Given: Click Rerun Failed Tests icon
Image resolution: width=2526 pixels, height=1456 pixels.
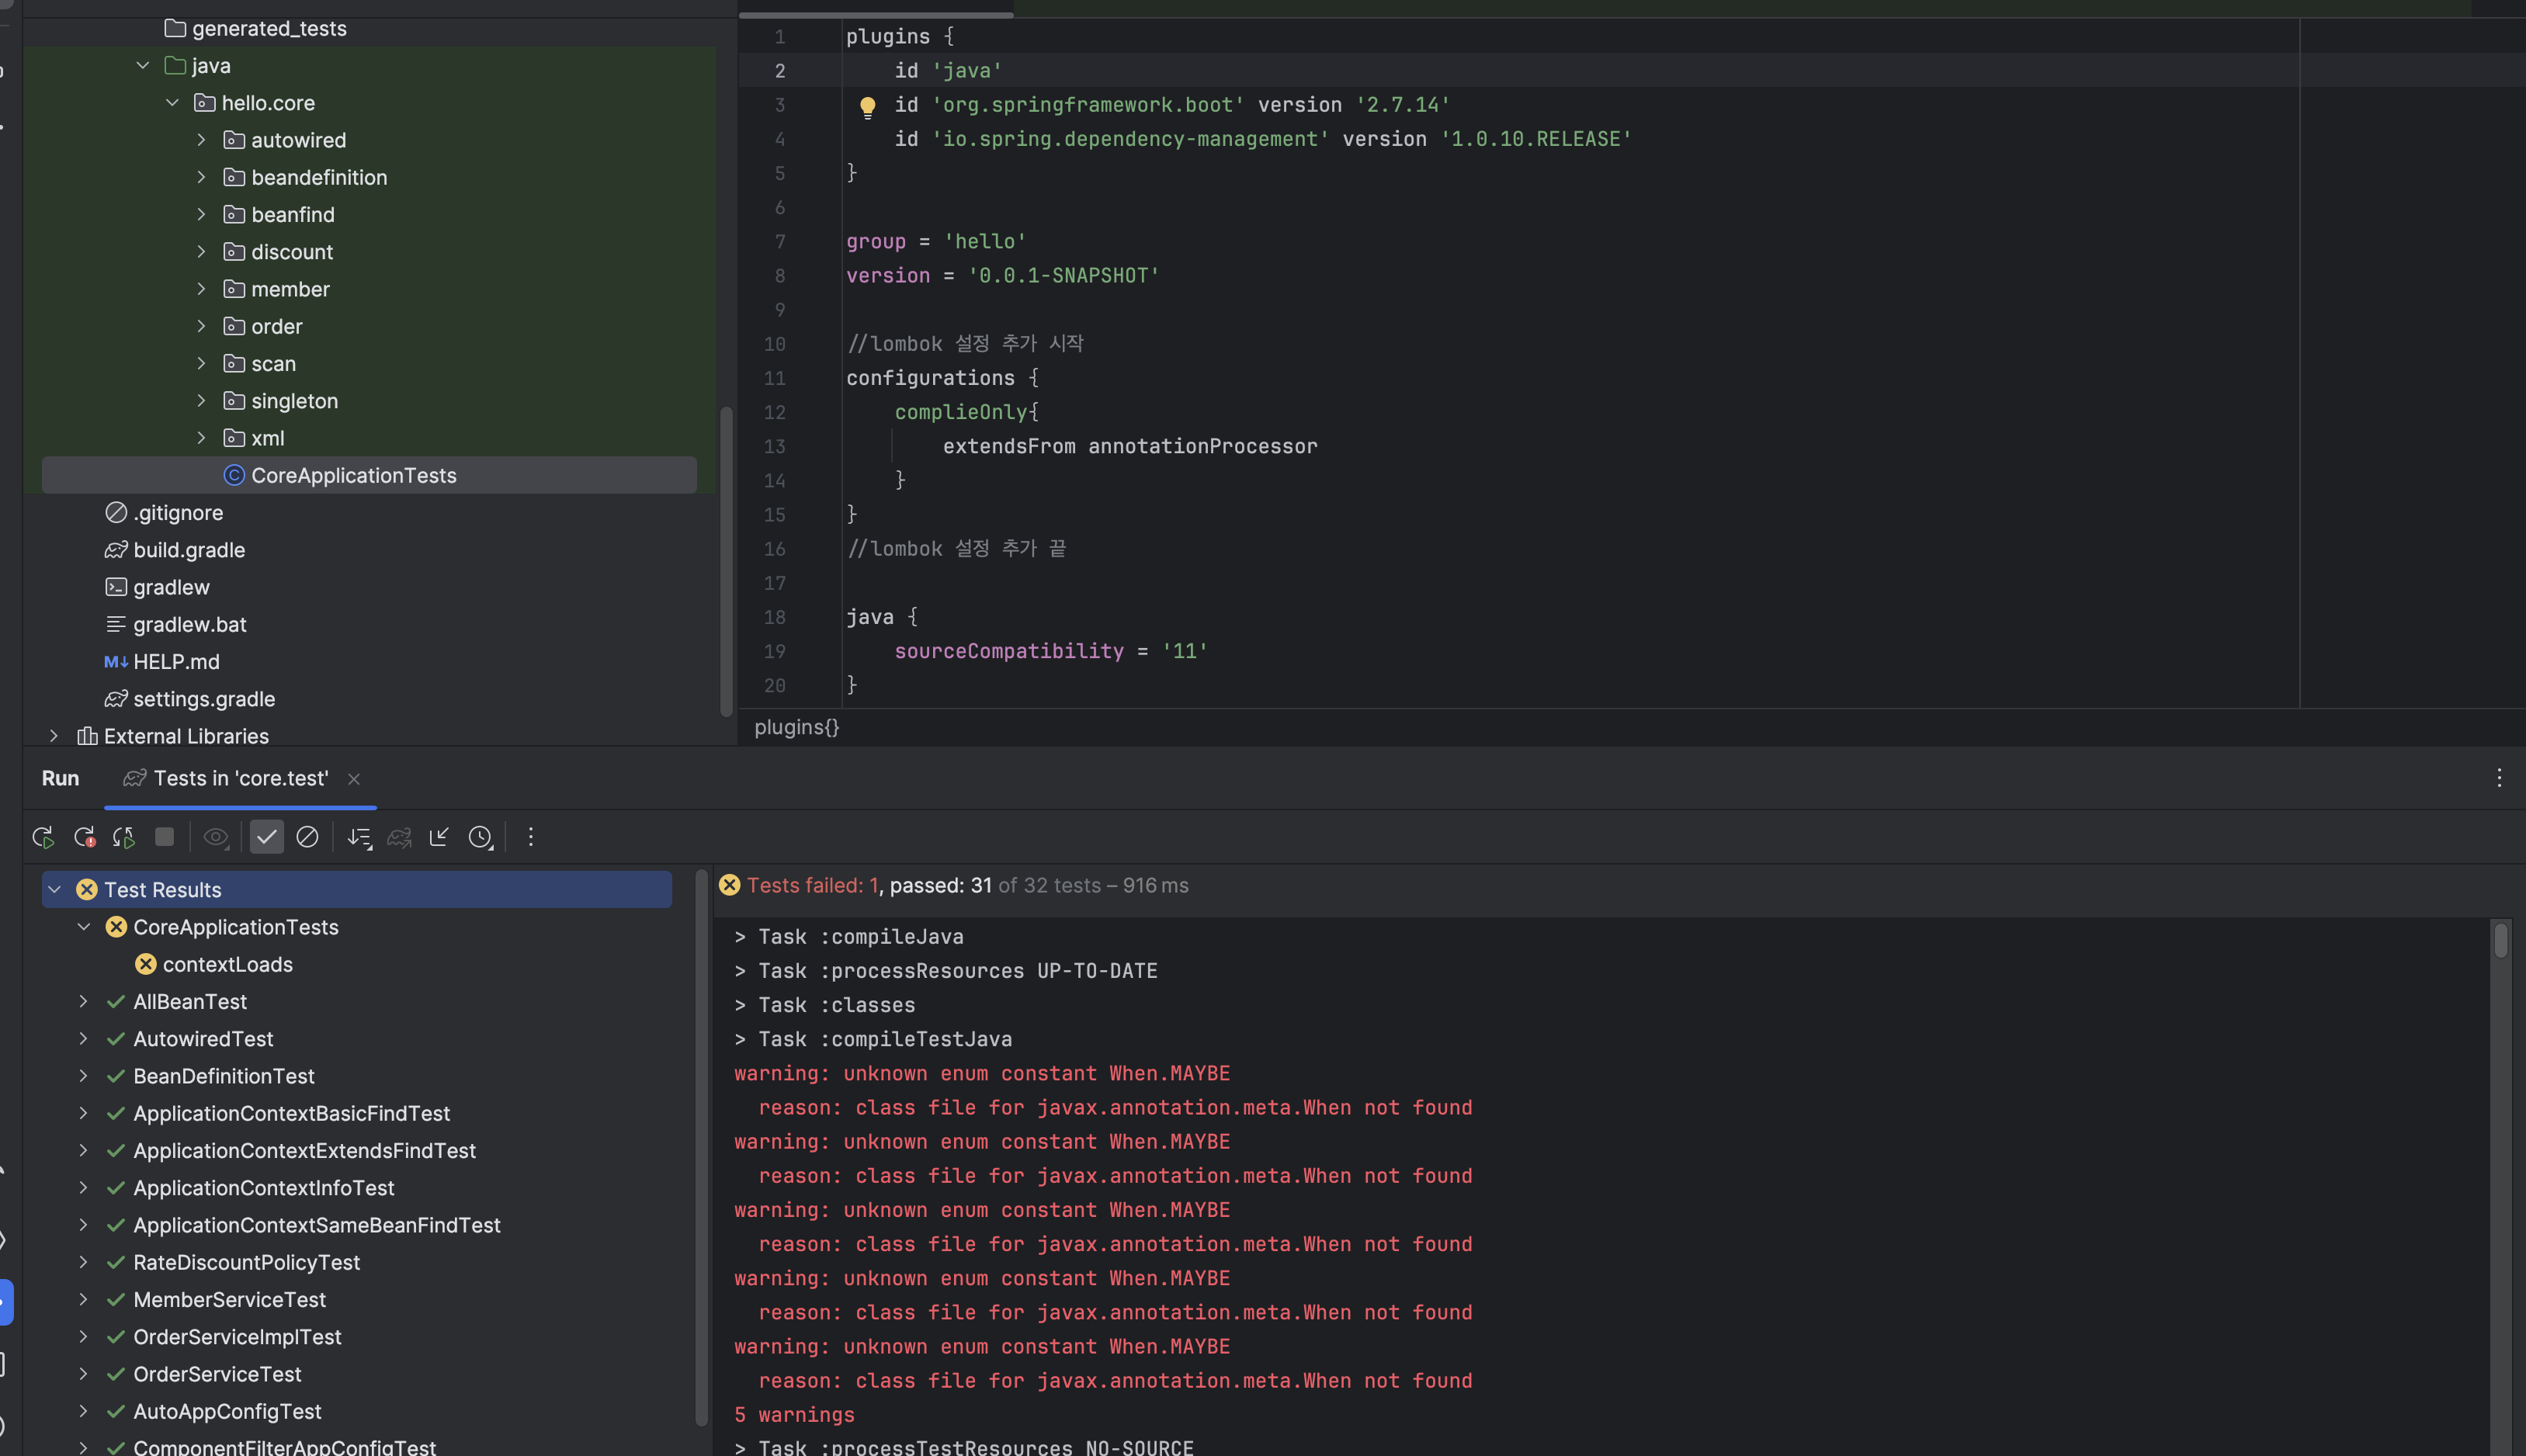Looking at the screenshot, I should [84, 837].
